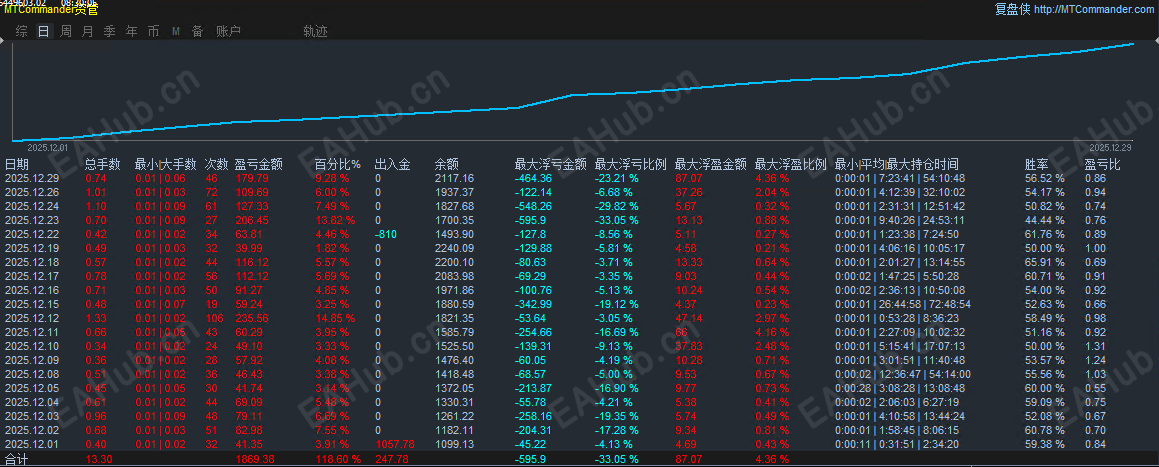The height and width of the screenshot is (467, 1159).
Task: Click the 总手数 column header
Action: [x=102, y=164]
